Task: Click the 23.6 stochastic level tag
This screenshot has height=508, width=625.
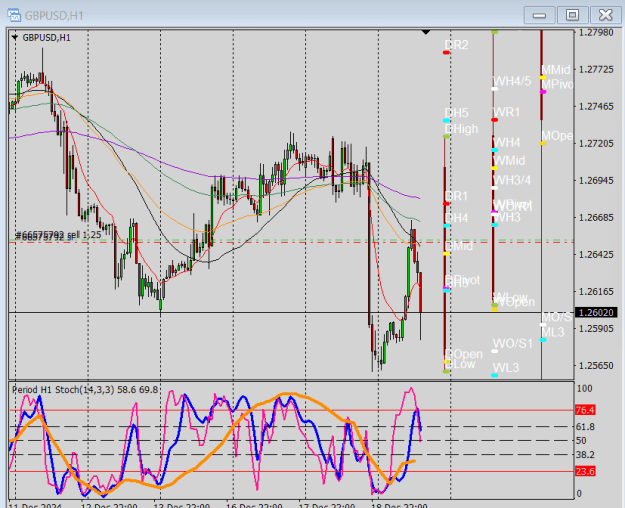Action: click(585, 472)
